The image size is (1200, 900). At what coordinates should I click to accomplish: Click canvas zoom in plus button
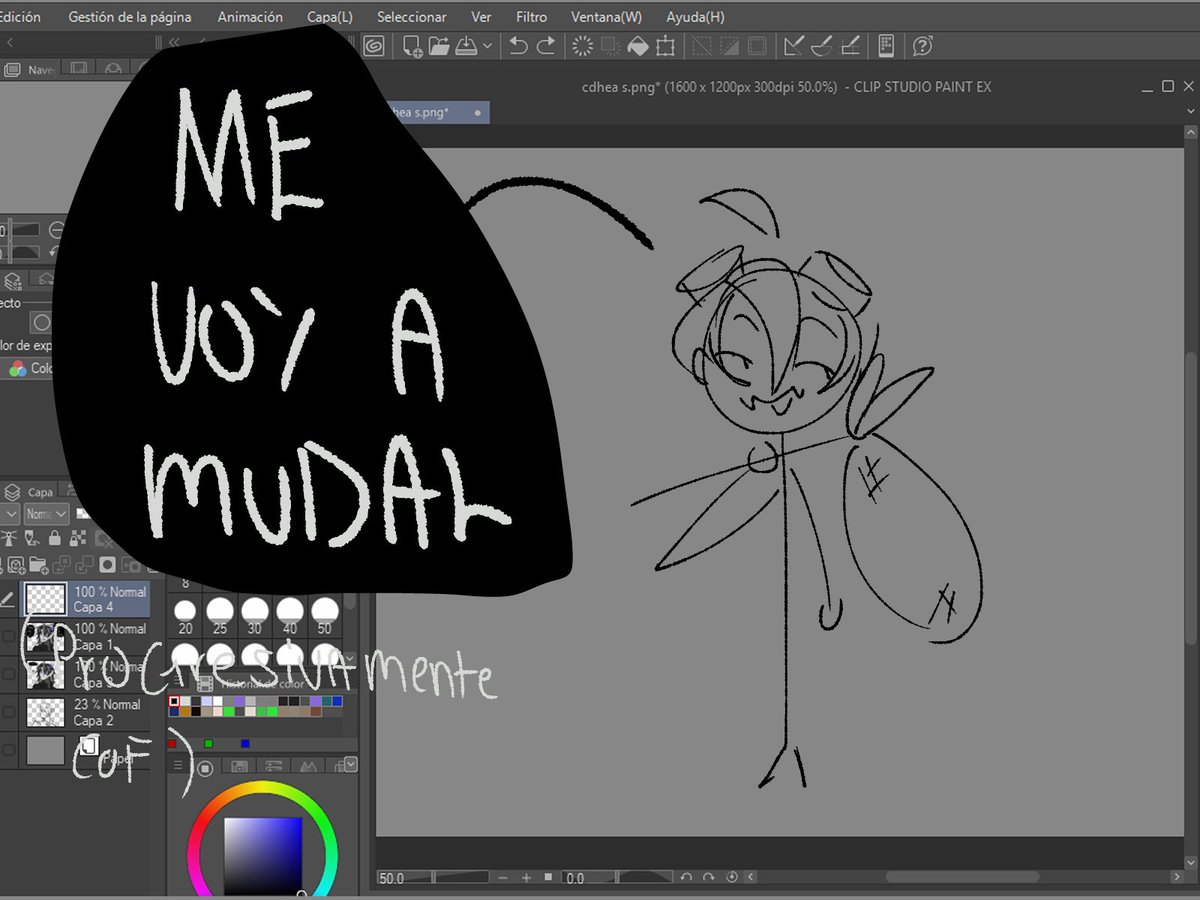point(527,878)
